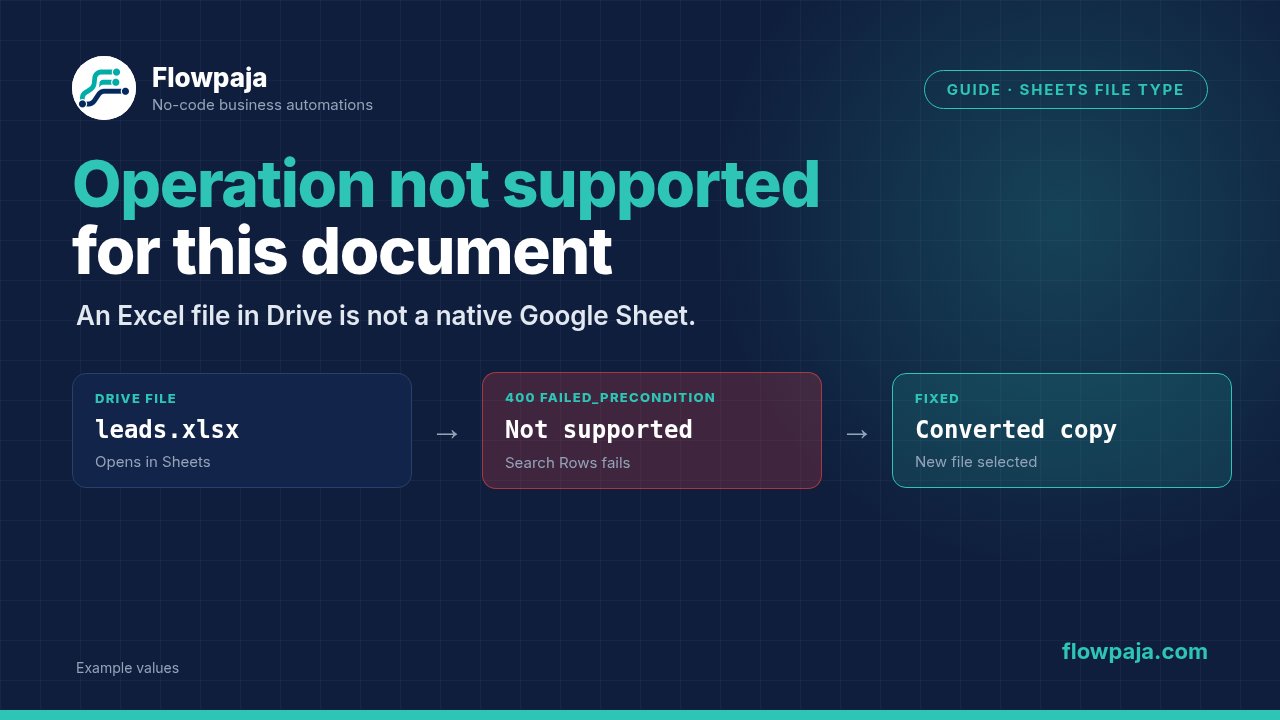Click the Flowpaja brand name

coord(209,77)
